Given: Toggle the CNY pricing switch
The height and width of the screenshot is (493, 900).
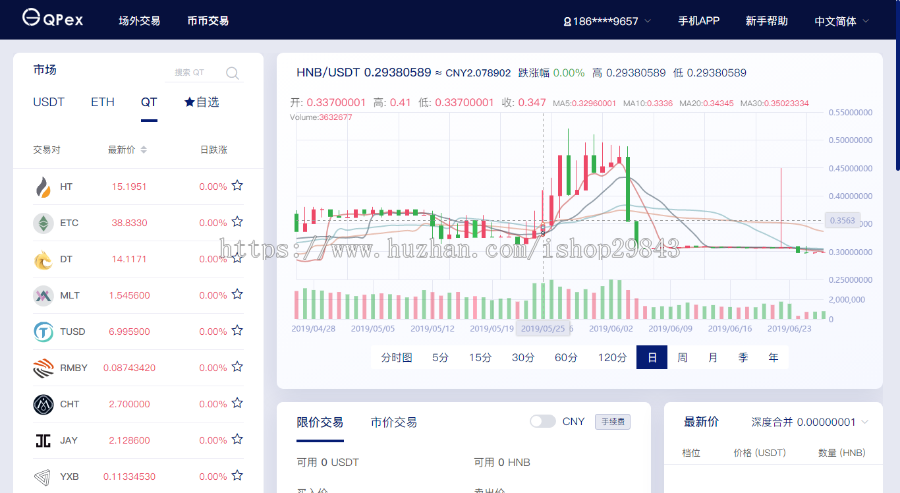Looking at the screenshot, I should pos(542,422).
